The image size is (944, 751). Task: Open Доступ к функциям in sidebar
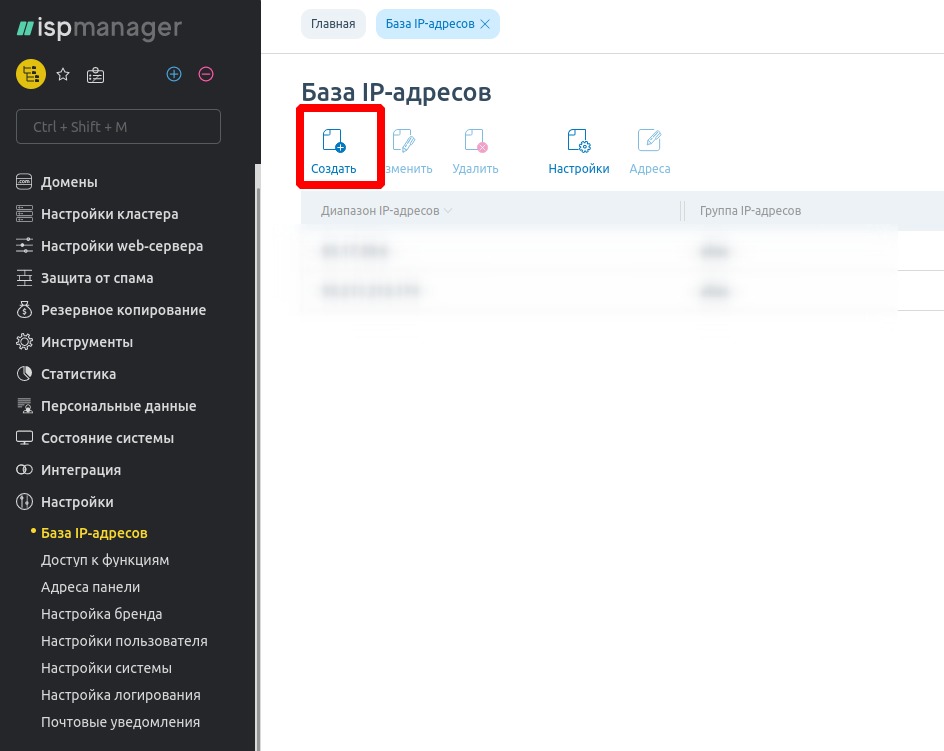pos(105,560)
